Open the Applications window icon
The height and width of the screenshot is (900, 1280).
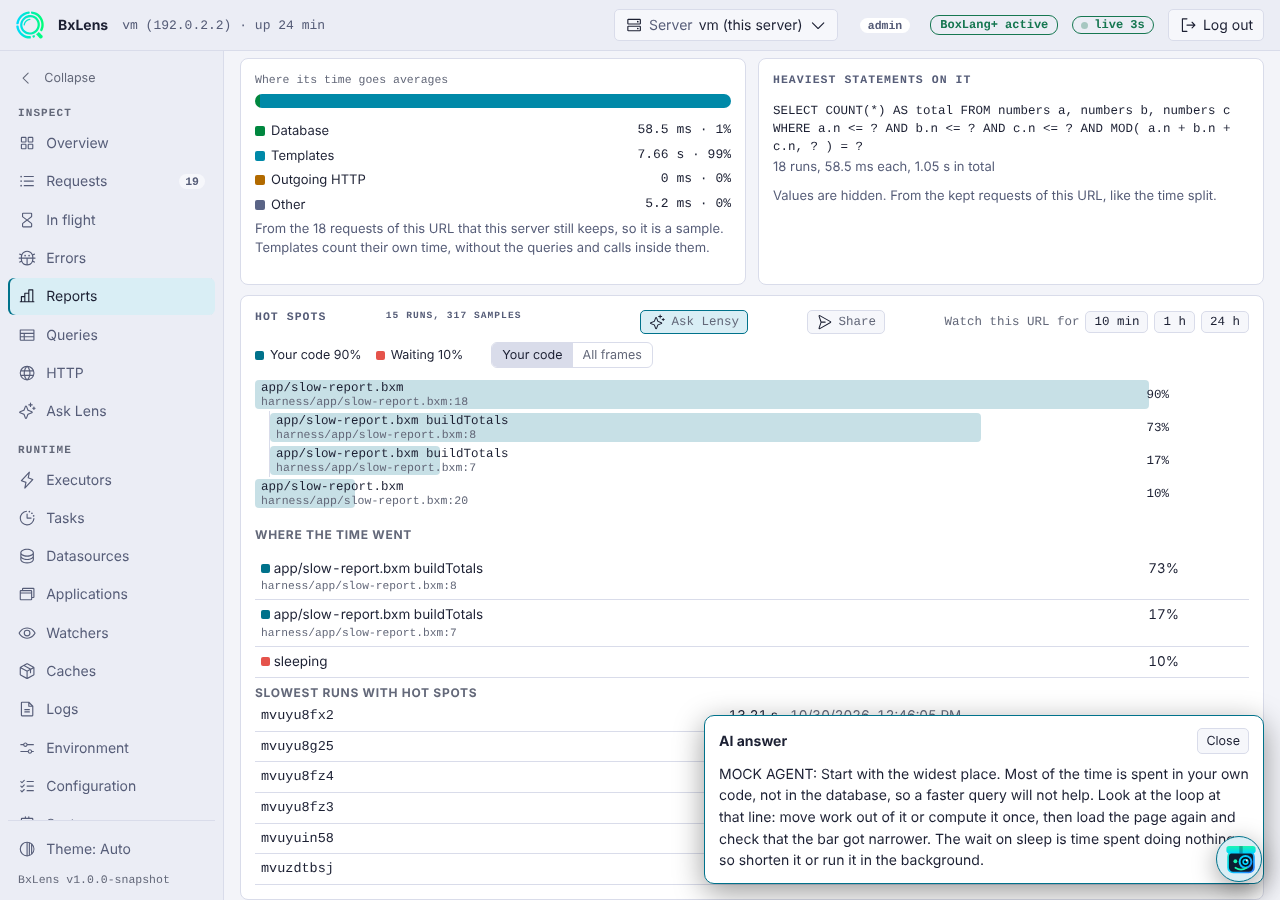pos(27,594)
